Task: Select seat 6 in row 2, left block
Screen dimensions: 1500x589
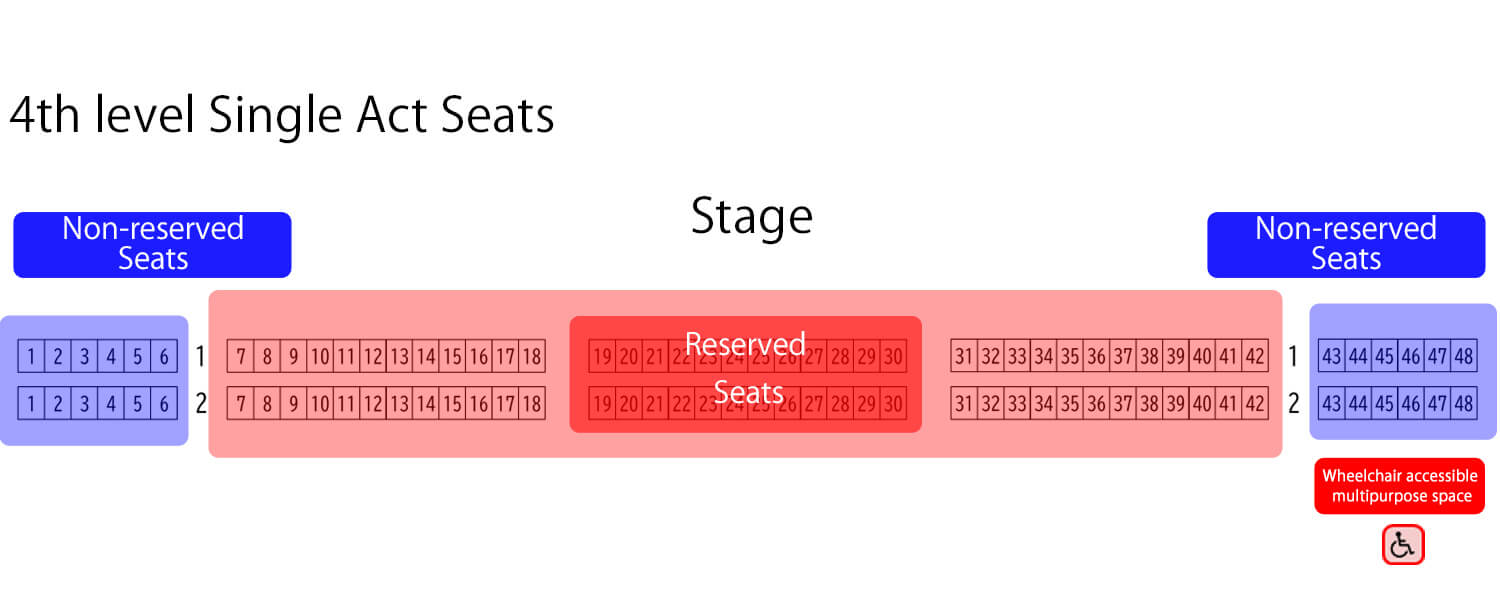Action: pos(165,404)
